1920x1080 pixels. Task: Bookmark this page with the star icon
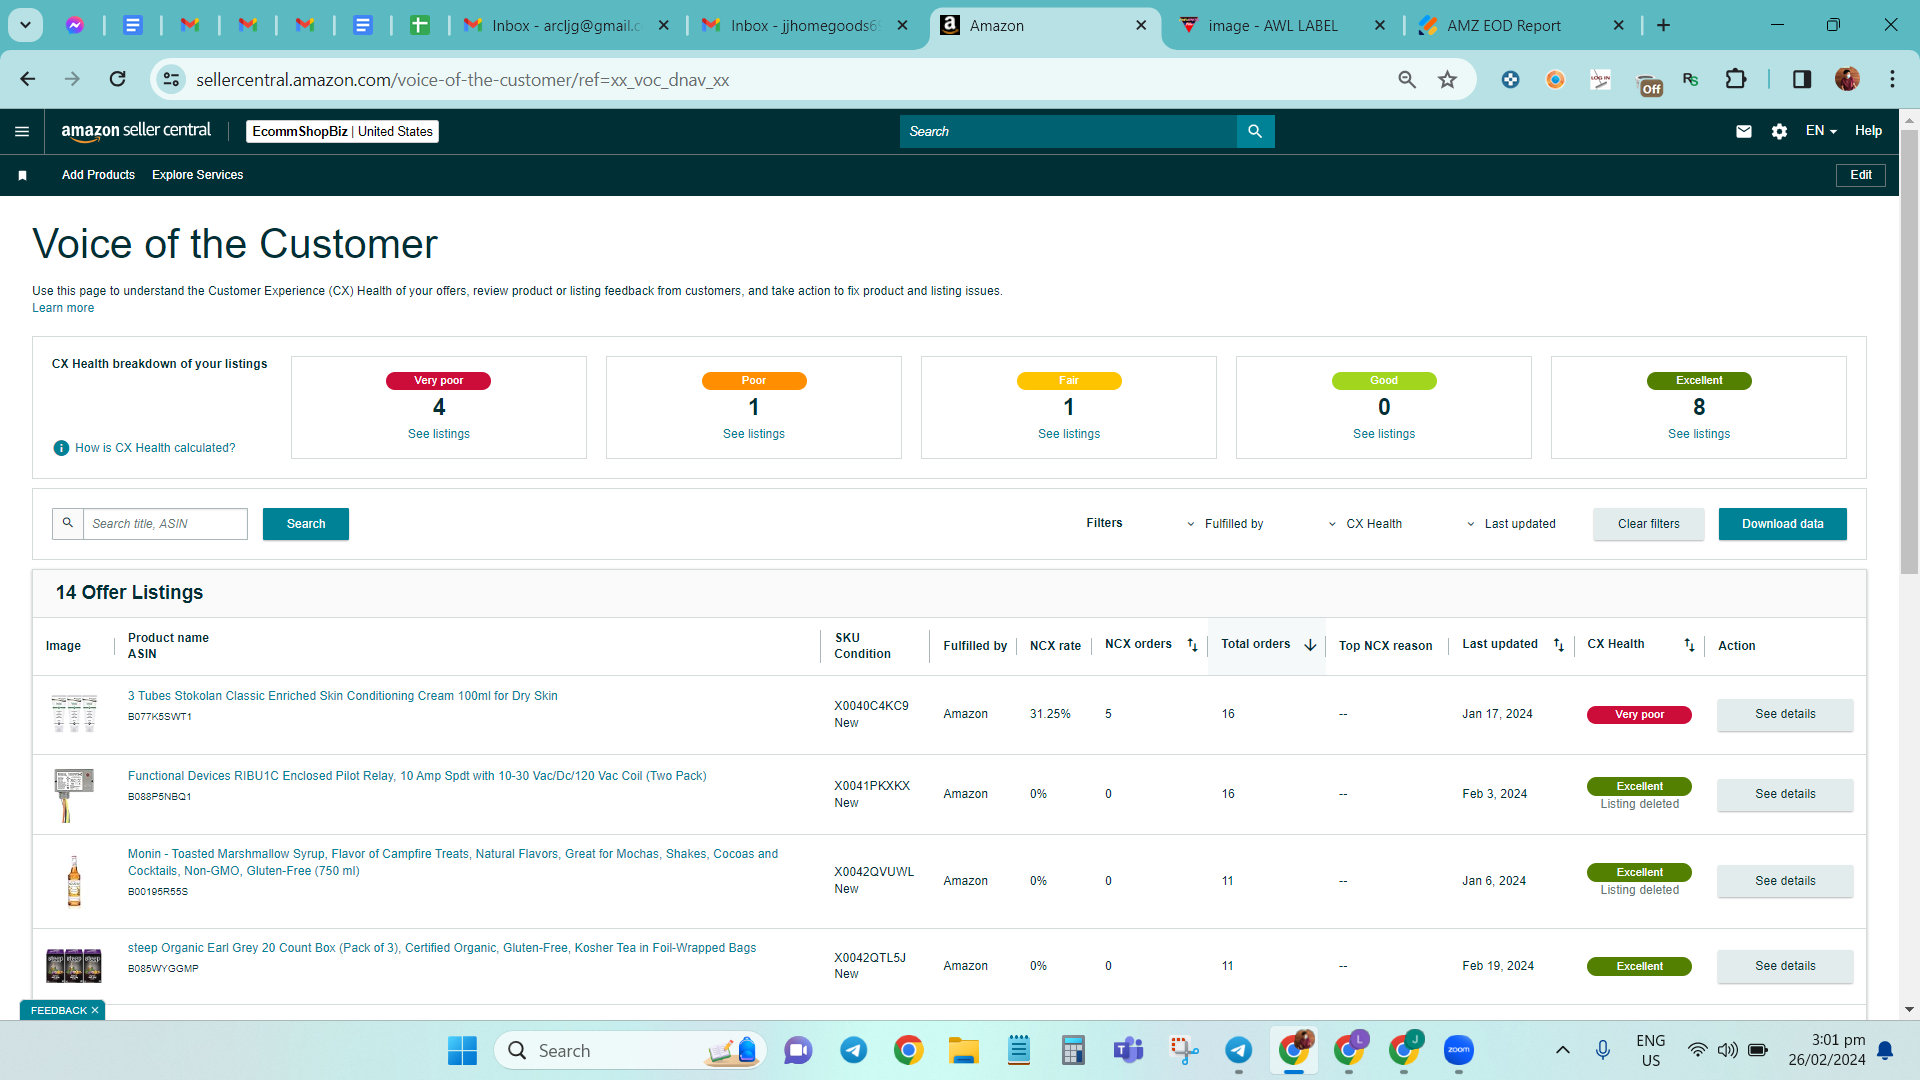(x=1447, y=79)
